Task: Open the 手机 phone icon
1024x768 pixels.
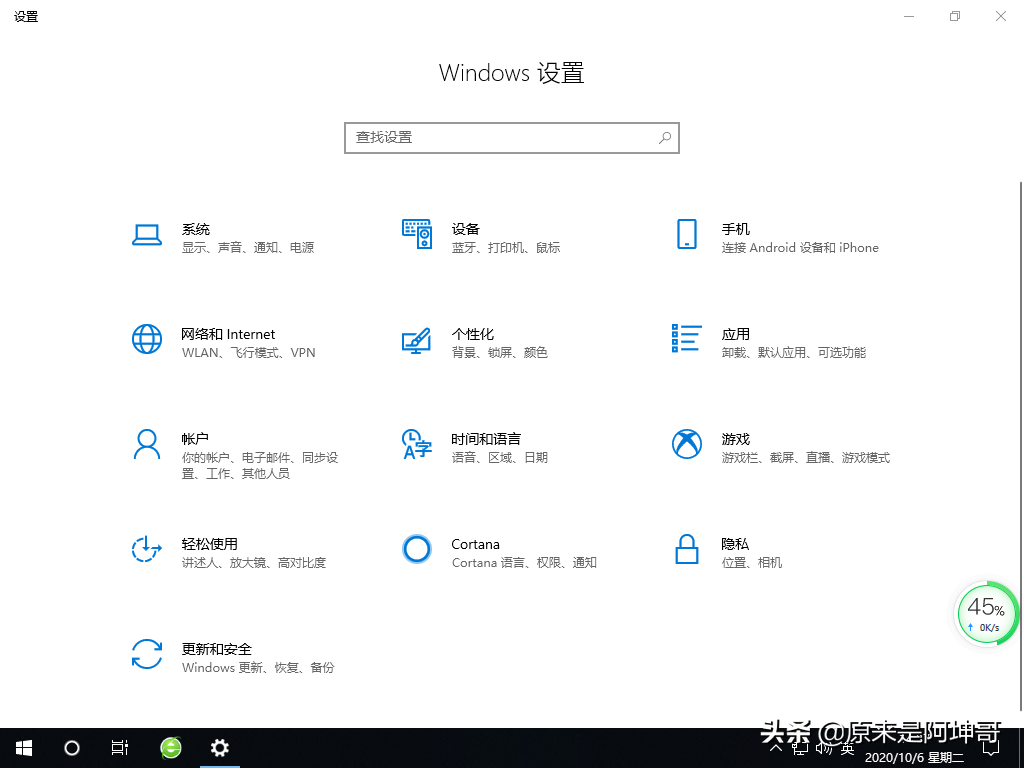Action: tap(686, 234)
